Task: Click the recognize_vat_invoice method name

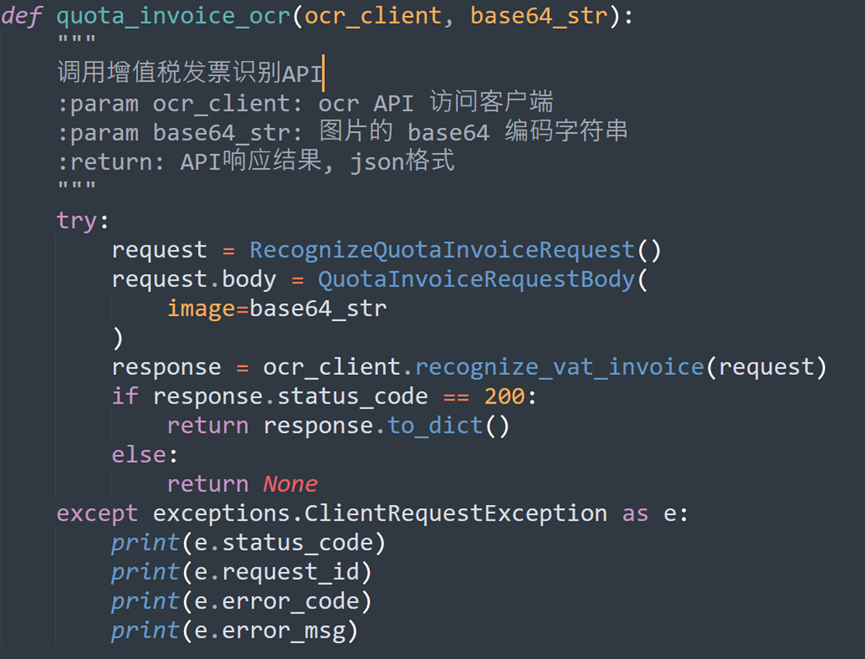Action: tap(559, 367)
